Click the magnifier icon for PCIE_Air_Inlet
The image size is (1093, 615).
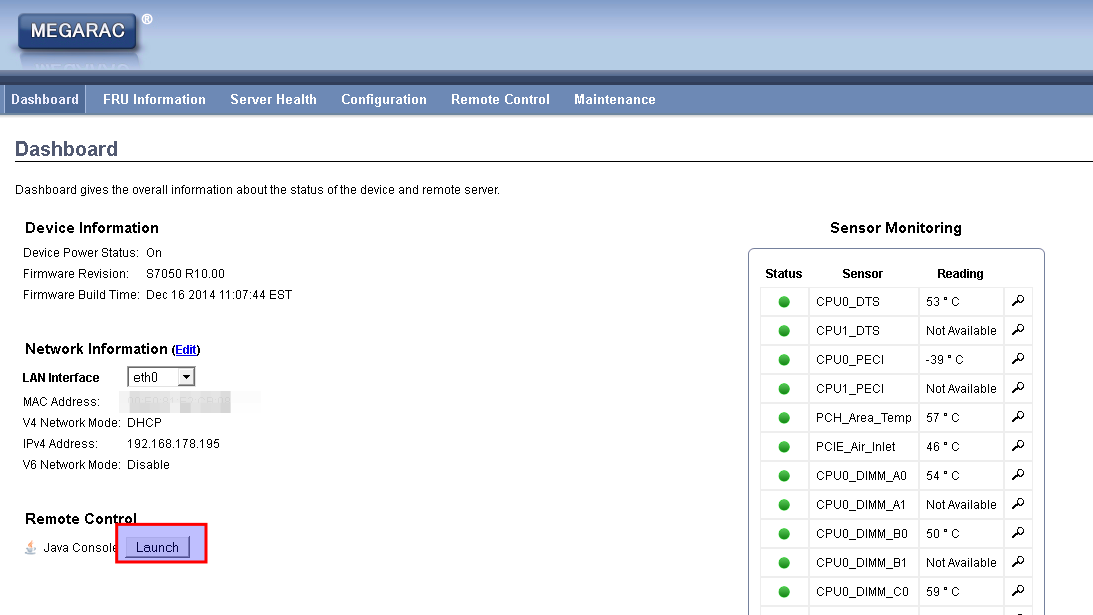point(1019,446)
